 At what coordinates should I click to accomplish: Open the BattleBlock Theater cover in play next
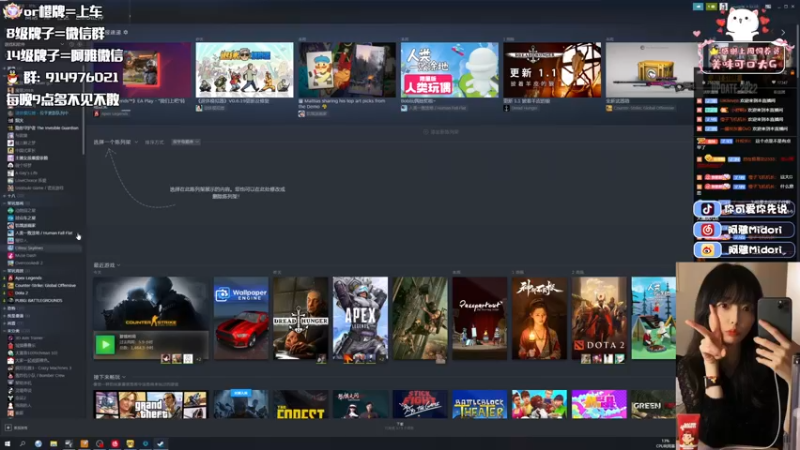480,405
